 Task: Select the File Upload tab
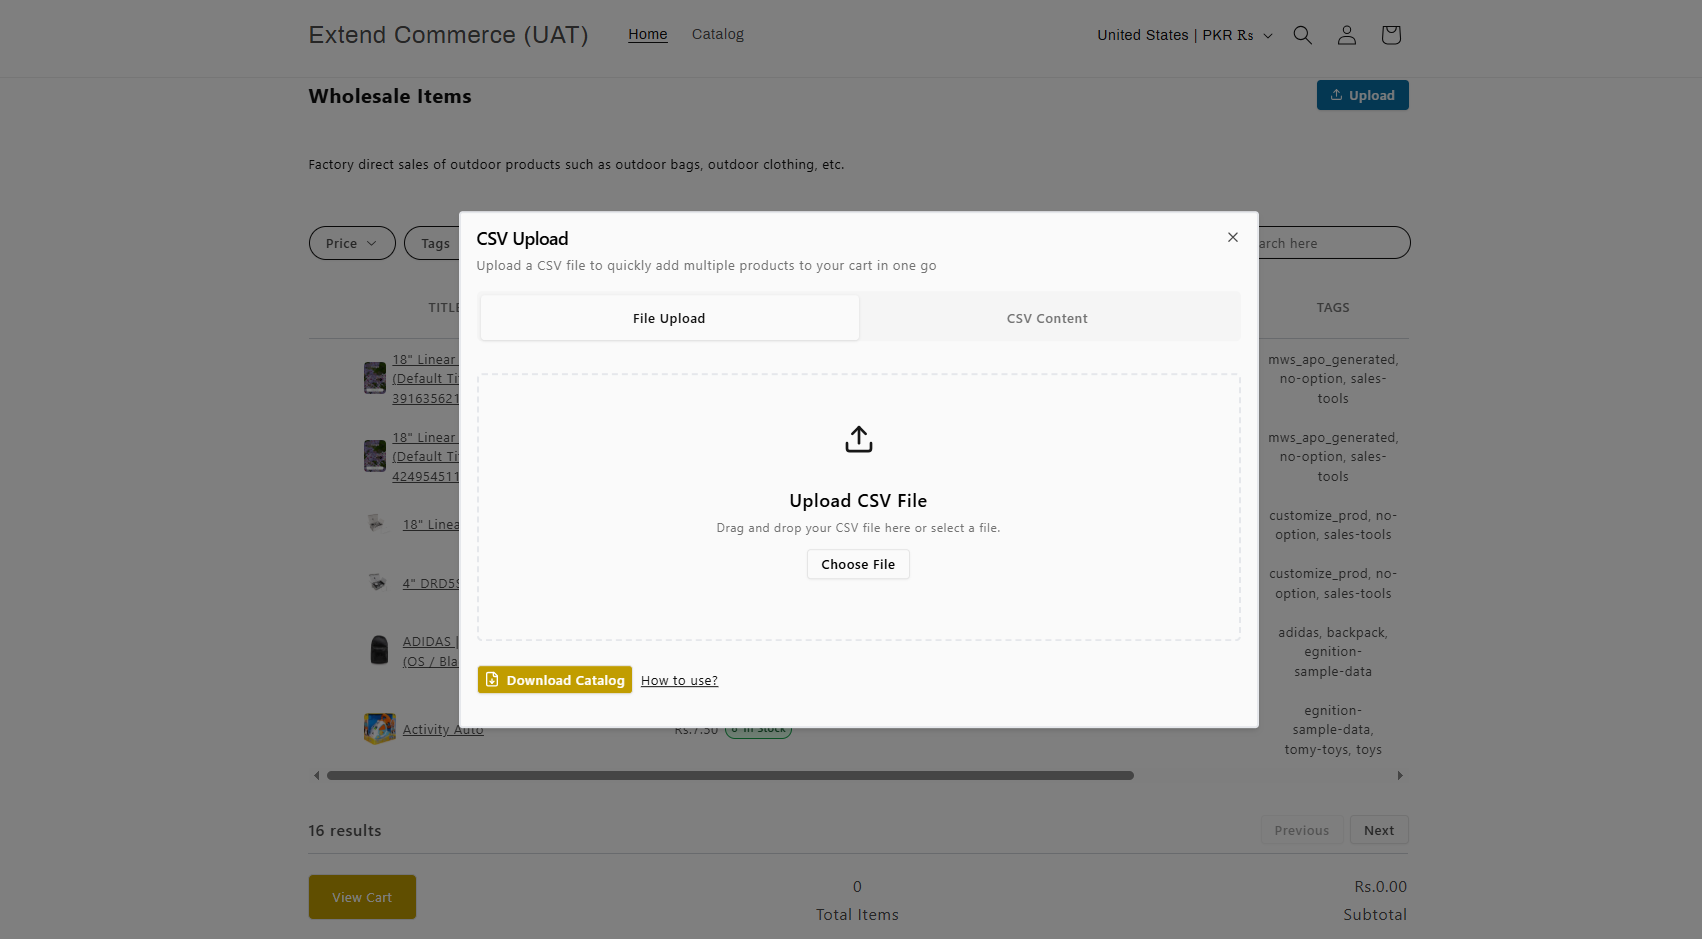[669, 318]
